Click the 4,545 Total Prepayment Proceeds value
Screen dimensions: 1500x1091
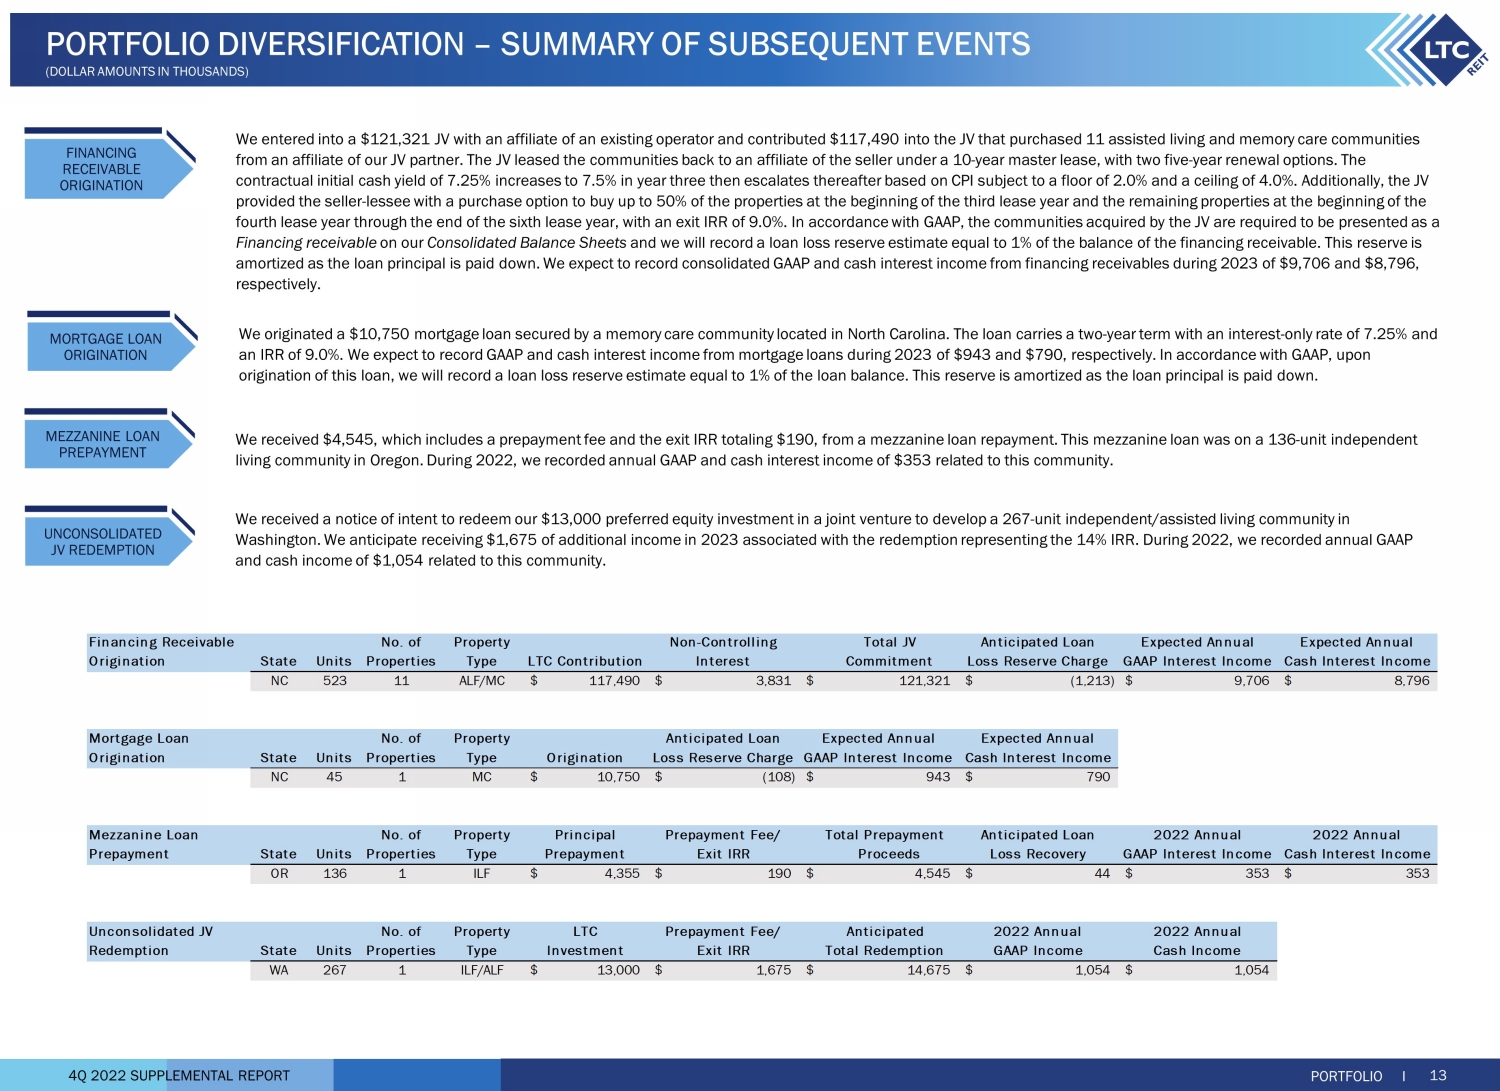click(932, 874)
